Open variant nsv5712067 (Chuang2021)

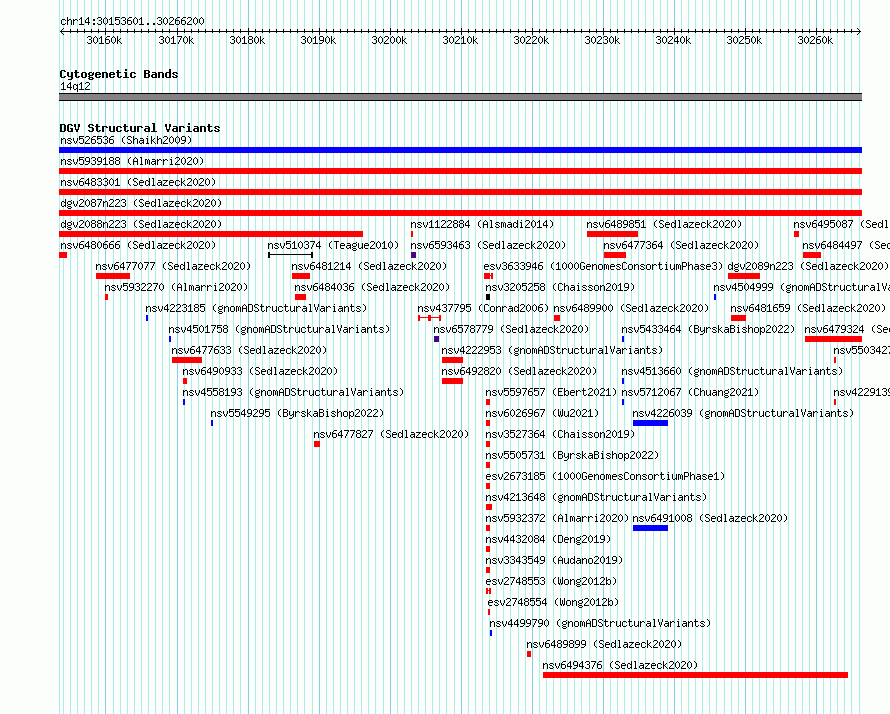(x=690, y=392)
